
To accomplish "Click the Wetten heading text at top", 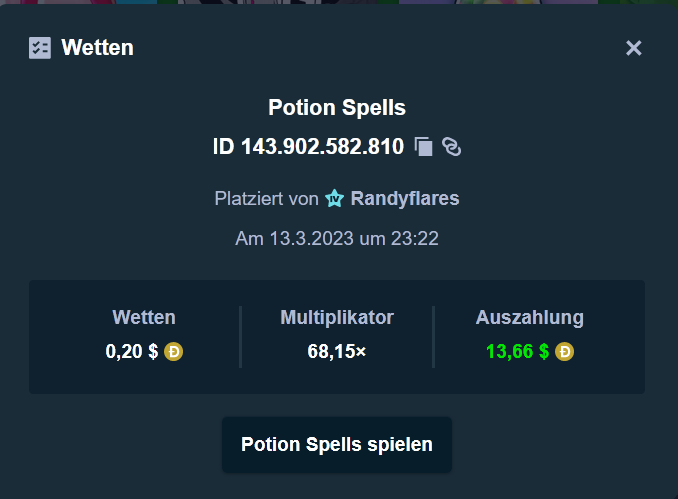I will [x=97, y=48].
